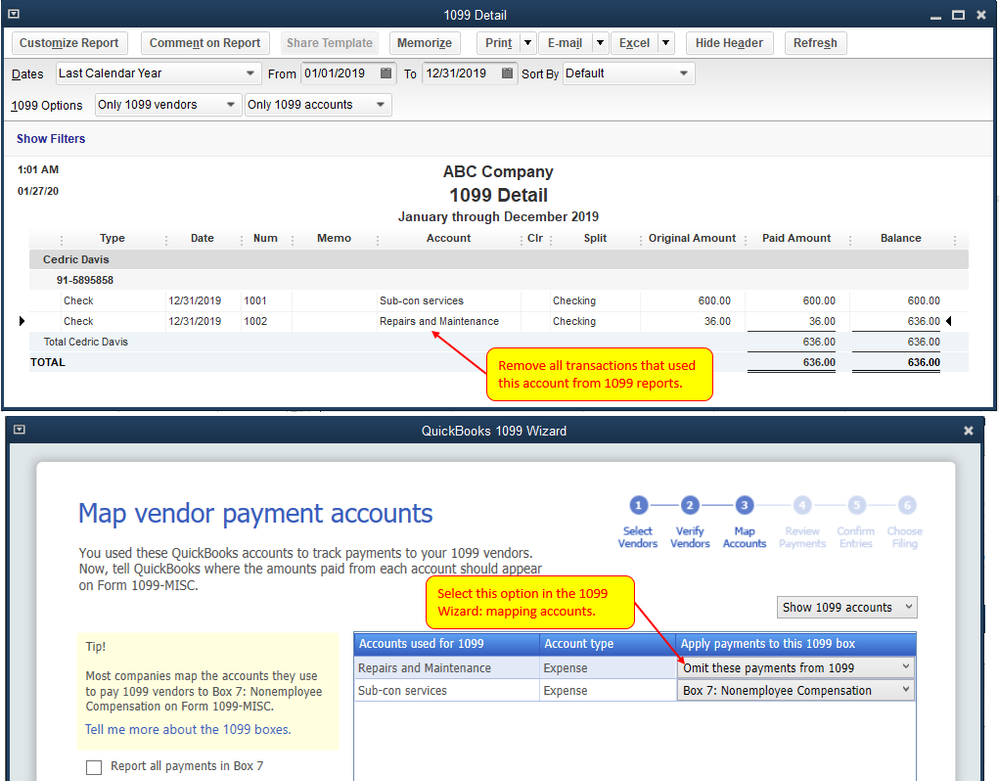Expand the Print button dropdown arrow

pos(528,43)
